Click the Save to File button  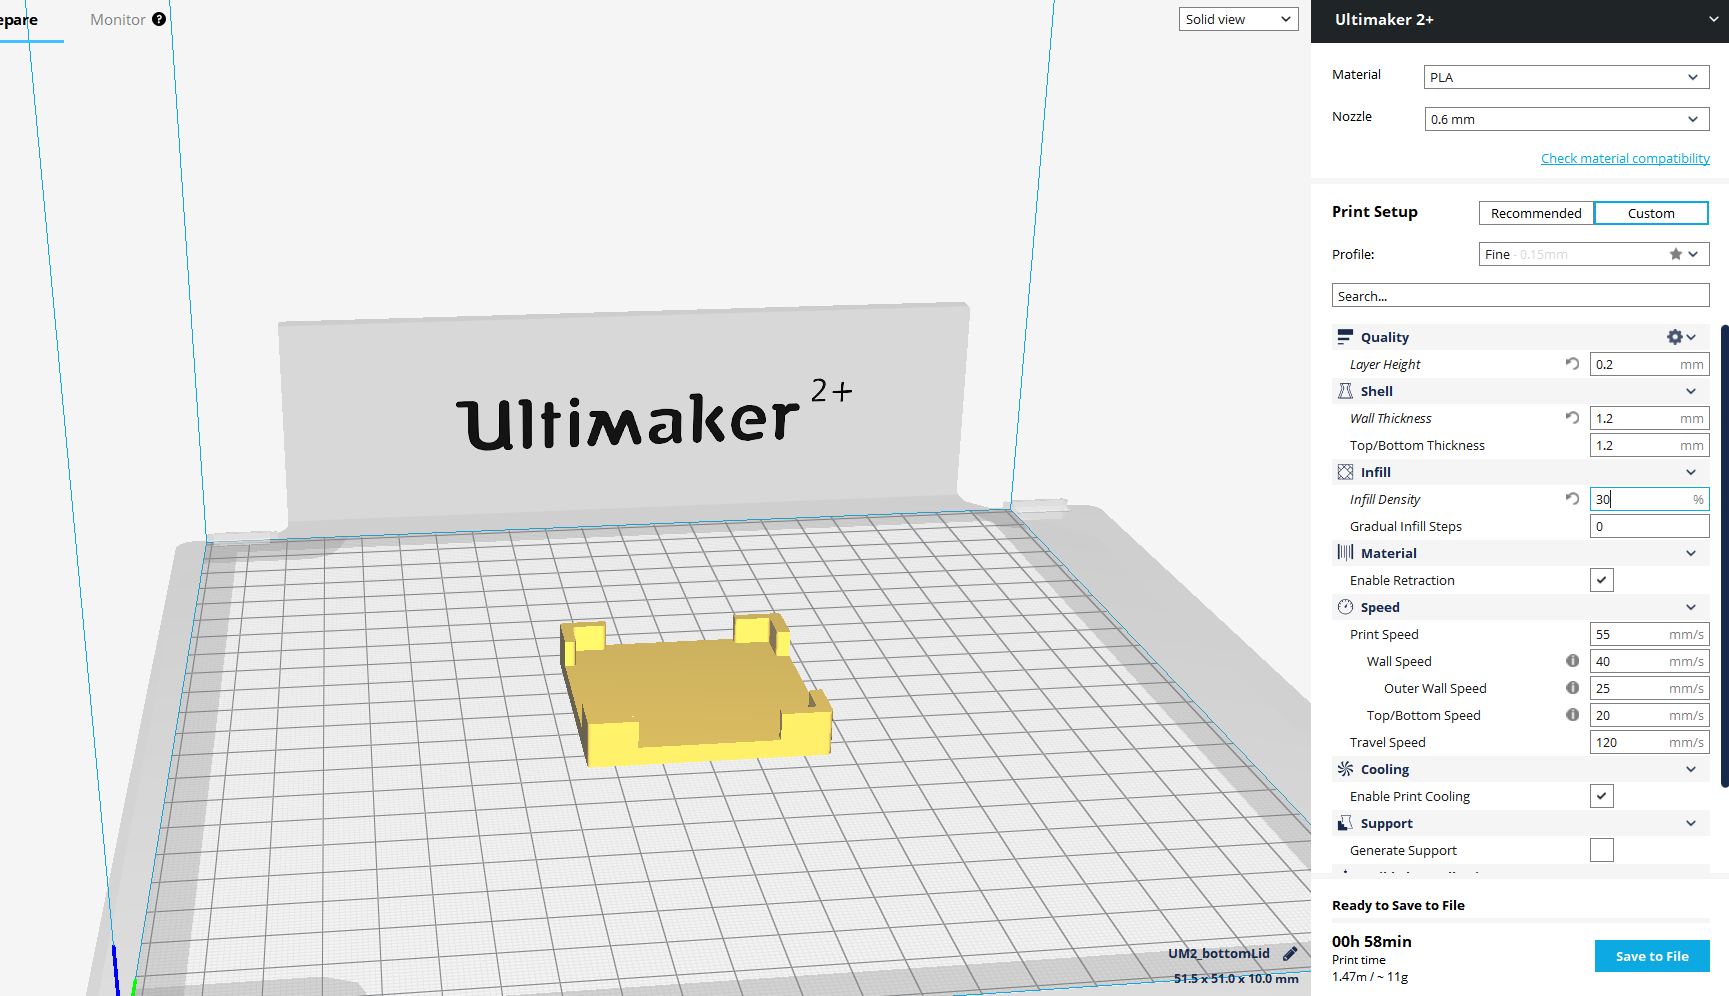(x=1652, y=956)
